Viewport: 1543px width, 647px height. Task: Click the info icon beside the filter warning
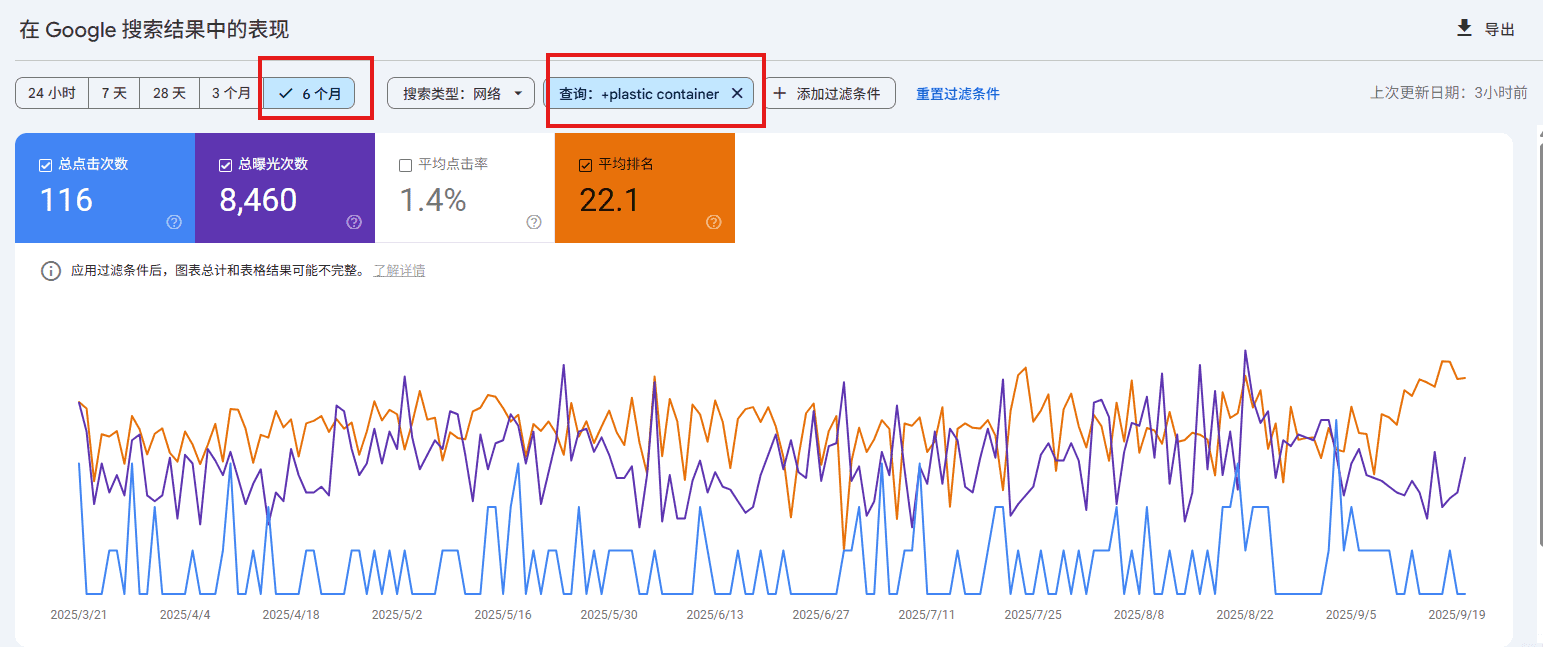(x=51, y=270)
